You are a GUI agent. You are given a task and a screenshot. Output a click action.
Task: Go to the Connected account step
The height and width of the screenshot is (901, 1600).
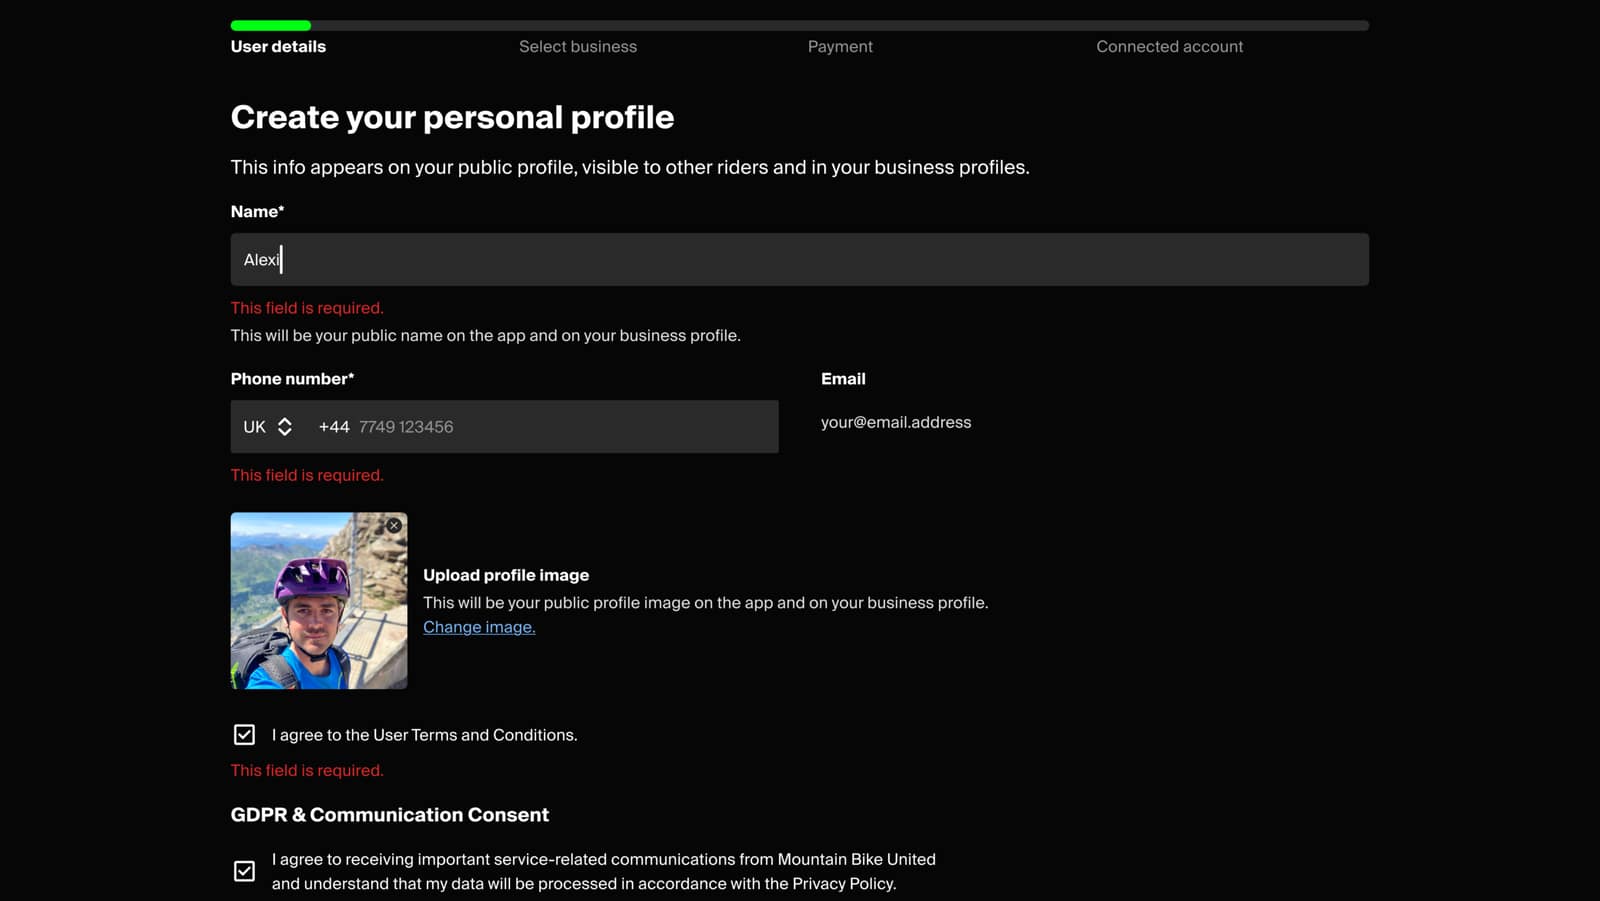(1169, 46)
